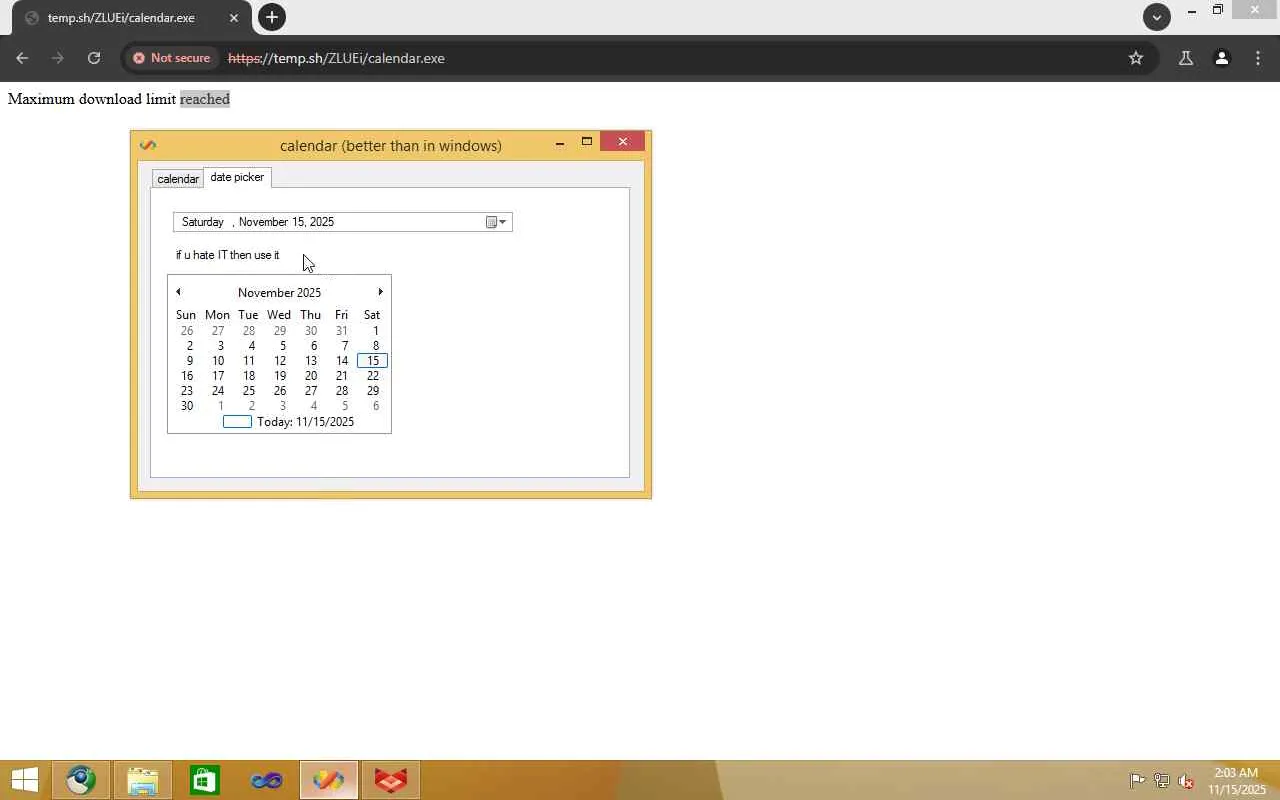
Task: Click the Not secure site indicator
Action: pyautogui.click(x=171, y=58)
